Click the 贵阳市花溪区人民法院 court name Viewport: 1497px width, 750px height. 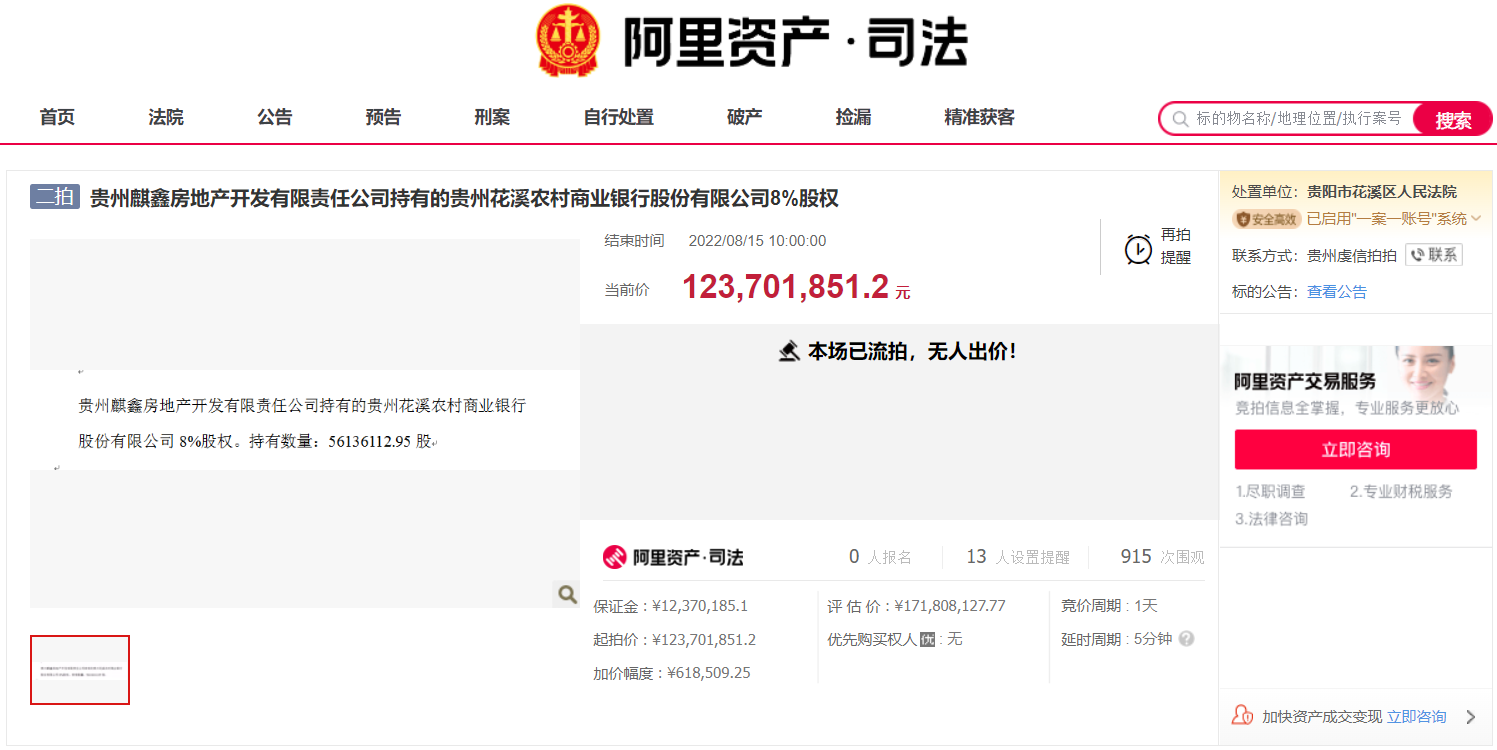(1382, 192)
